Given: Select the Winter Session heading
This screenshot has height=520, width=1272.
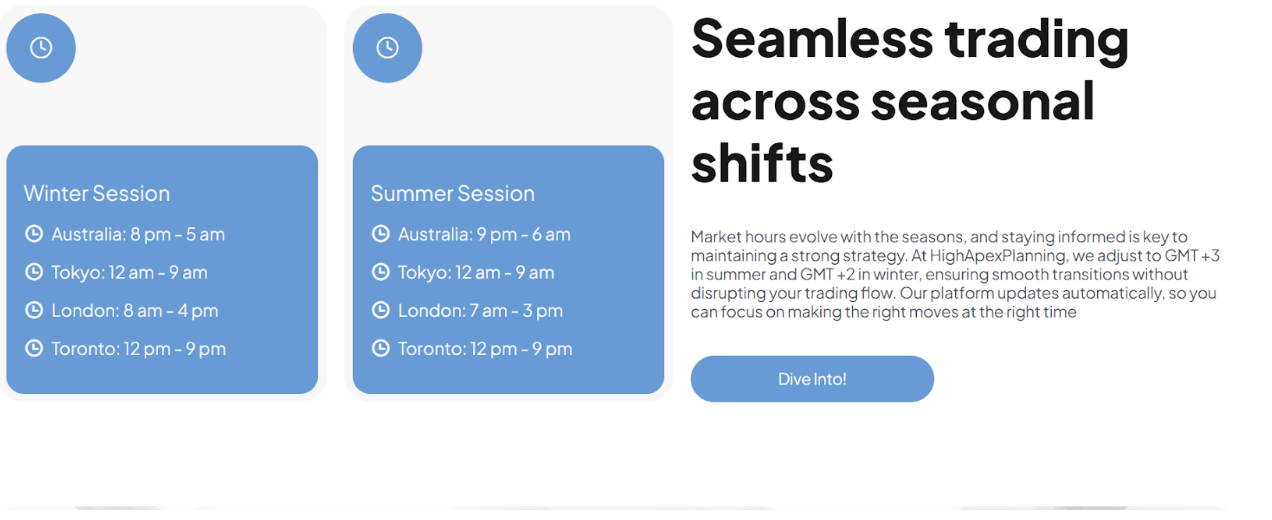Looking at the screenshot, I should tap(97, 193).
